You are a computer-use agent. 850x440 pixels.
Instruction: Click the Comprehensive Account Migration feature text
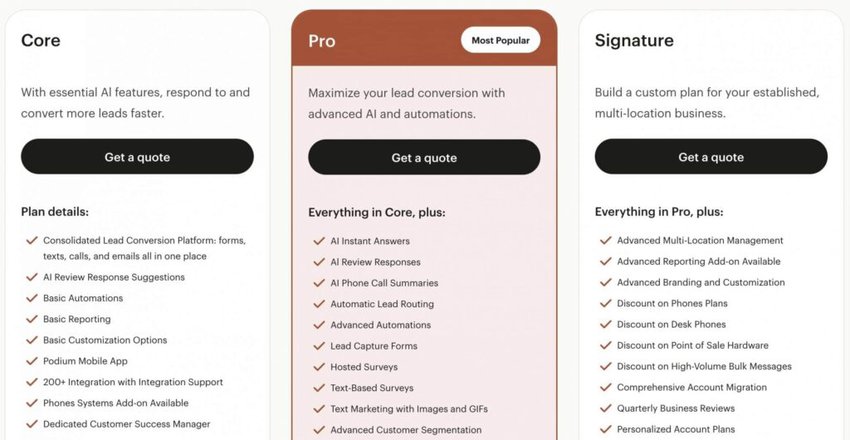pos(692,387)
